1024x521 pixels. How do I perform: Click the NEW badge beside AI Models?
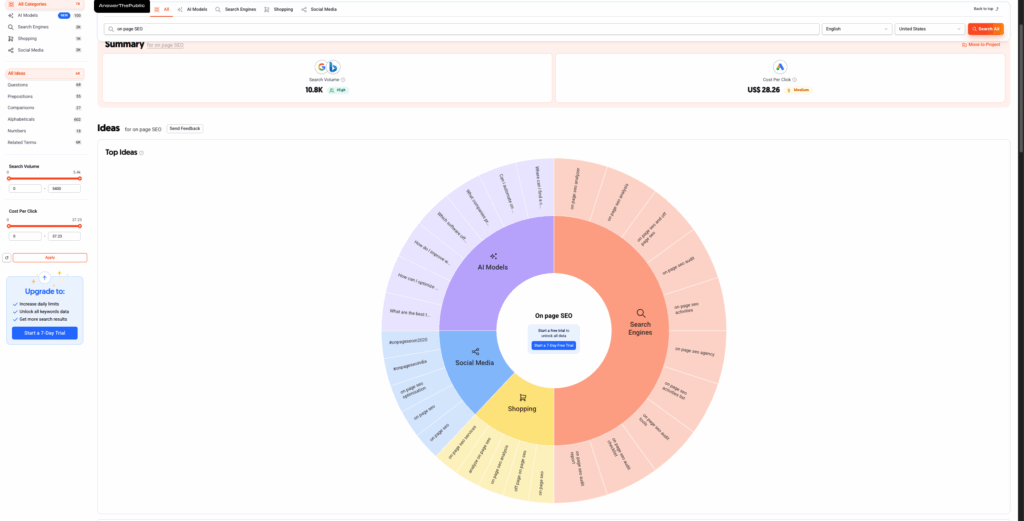64,15
